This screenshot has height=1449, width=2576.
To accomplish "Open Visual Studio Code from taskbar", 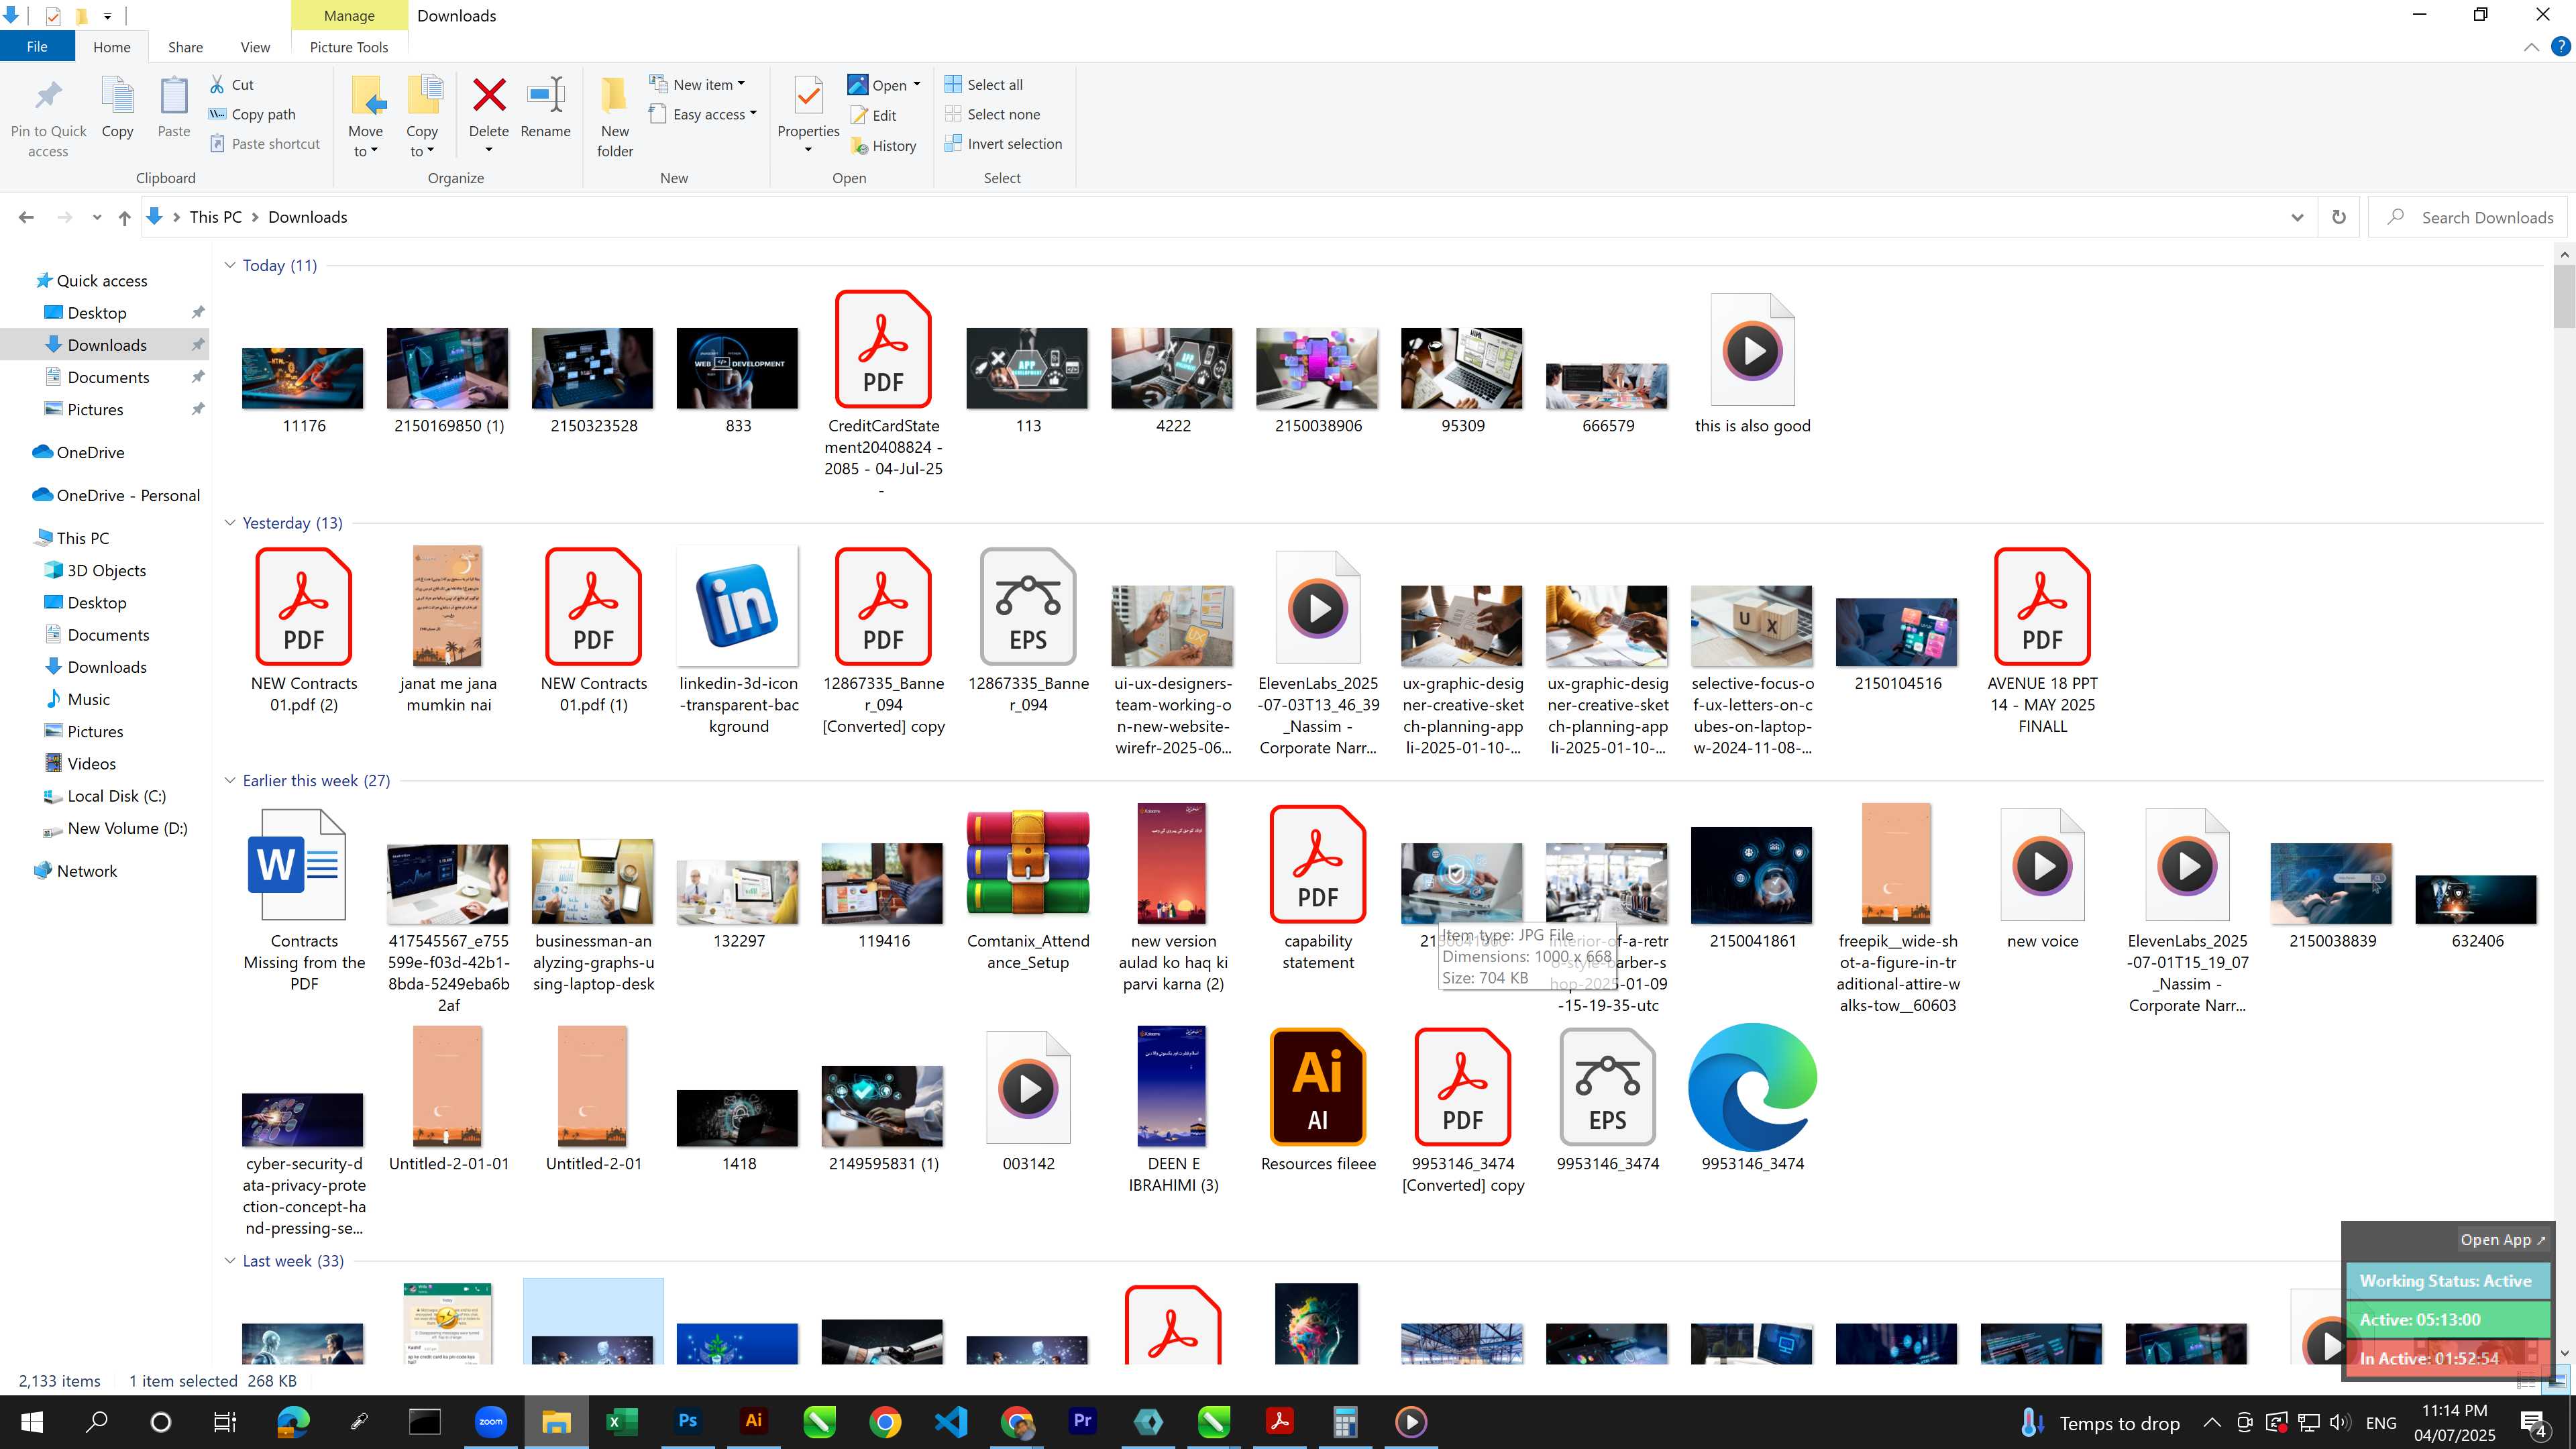I will click(951, 1421).
